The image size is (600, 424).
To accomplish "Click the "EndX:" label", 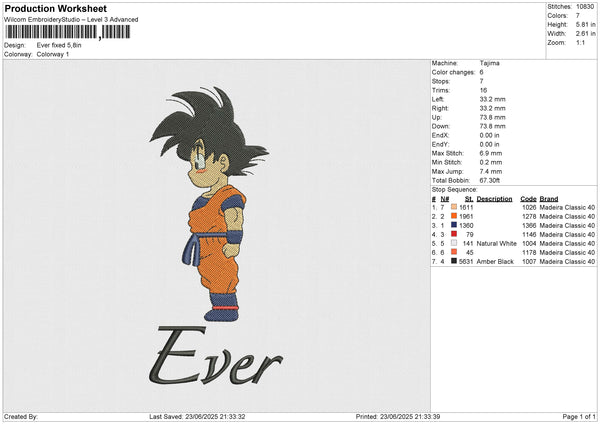I will coord(440,135).
